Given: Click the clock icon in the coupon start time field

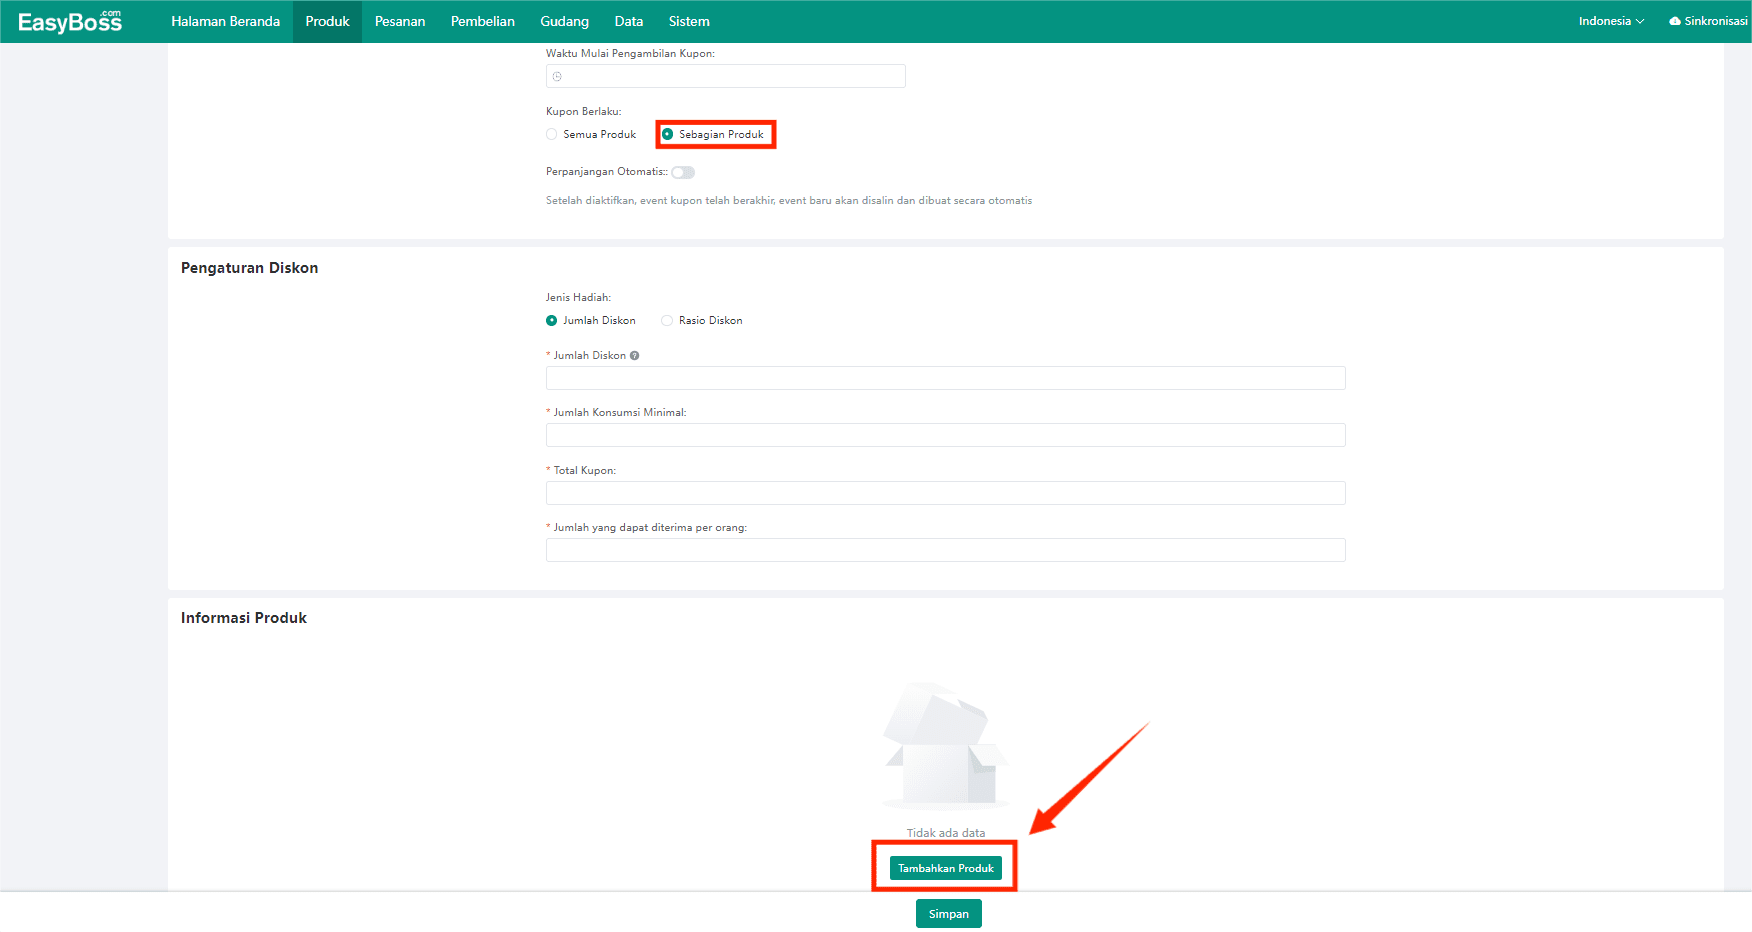Looking at the screenshot, I should pyautogui.click(x=557, y=76).
